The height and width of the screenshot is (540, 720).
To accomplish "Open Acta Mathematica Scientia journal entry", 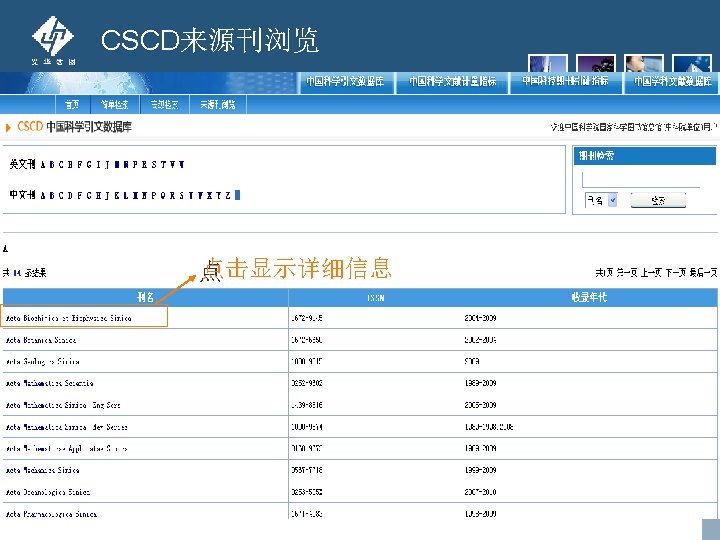I will tap(50, 383).
